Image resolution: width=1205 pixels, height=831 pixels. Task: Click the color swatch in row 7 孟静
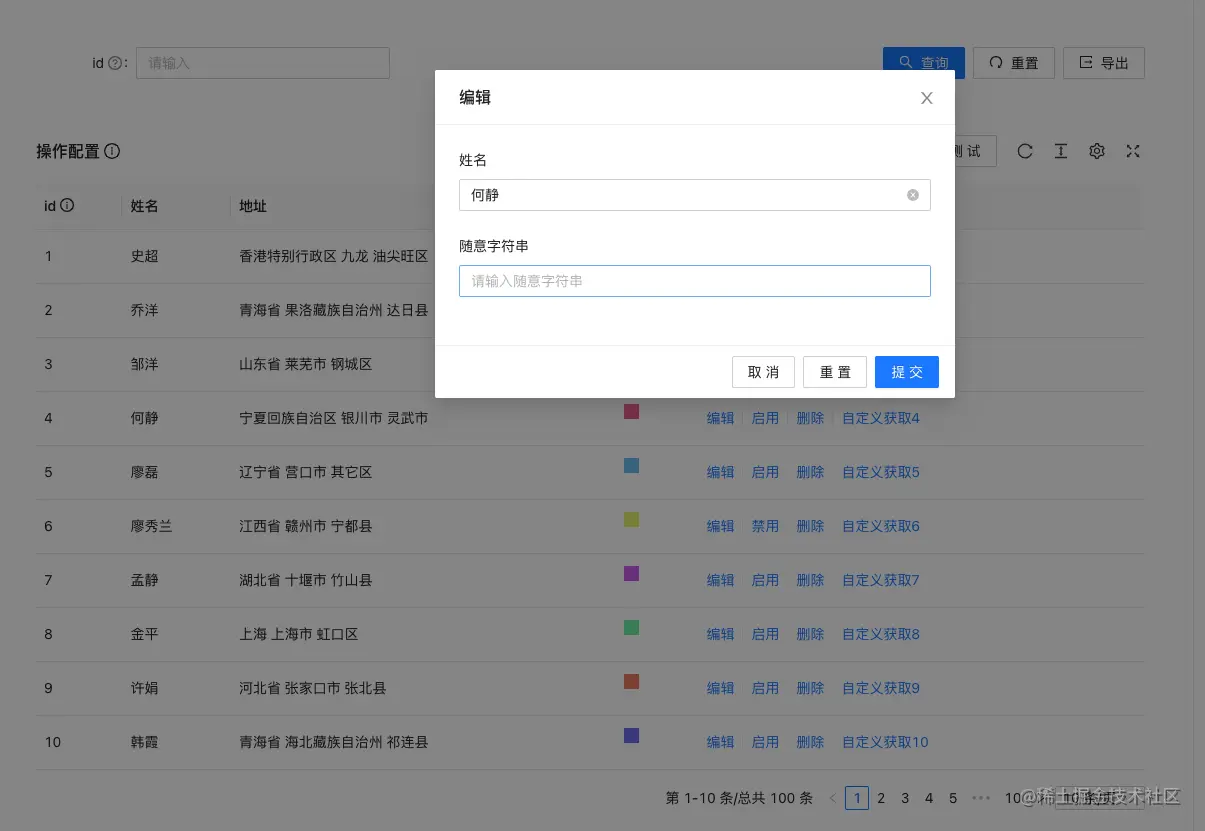point(631,573)
